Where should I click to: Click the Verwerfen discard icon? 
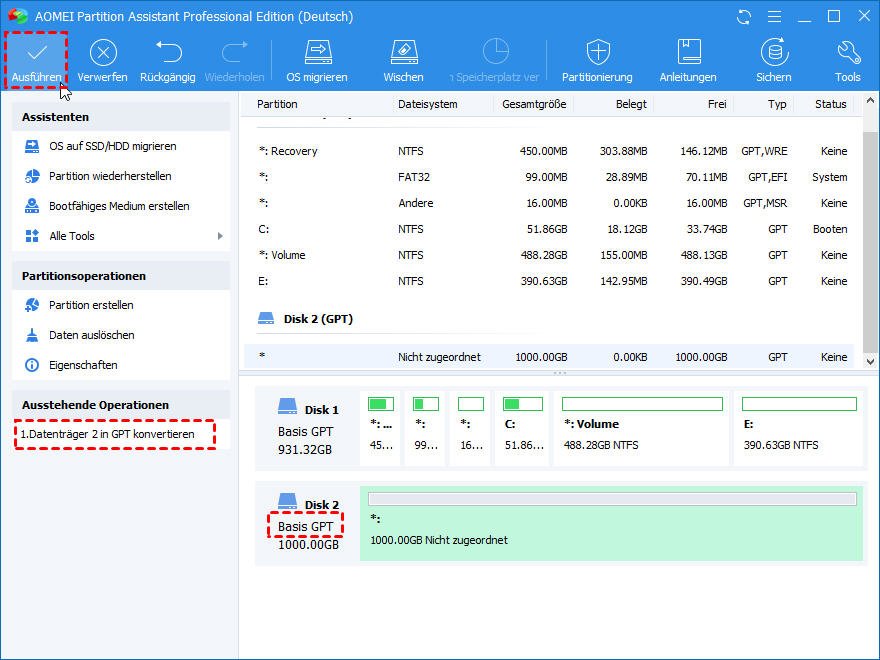[x=103, y=53]
